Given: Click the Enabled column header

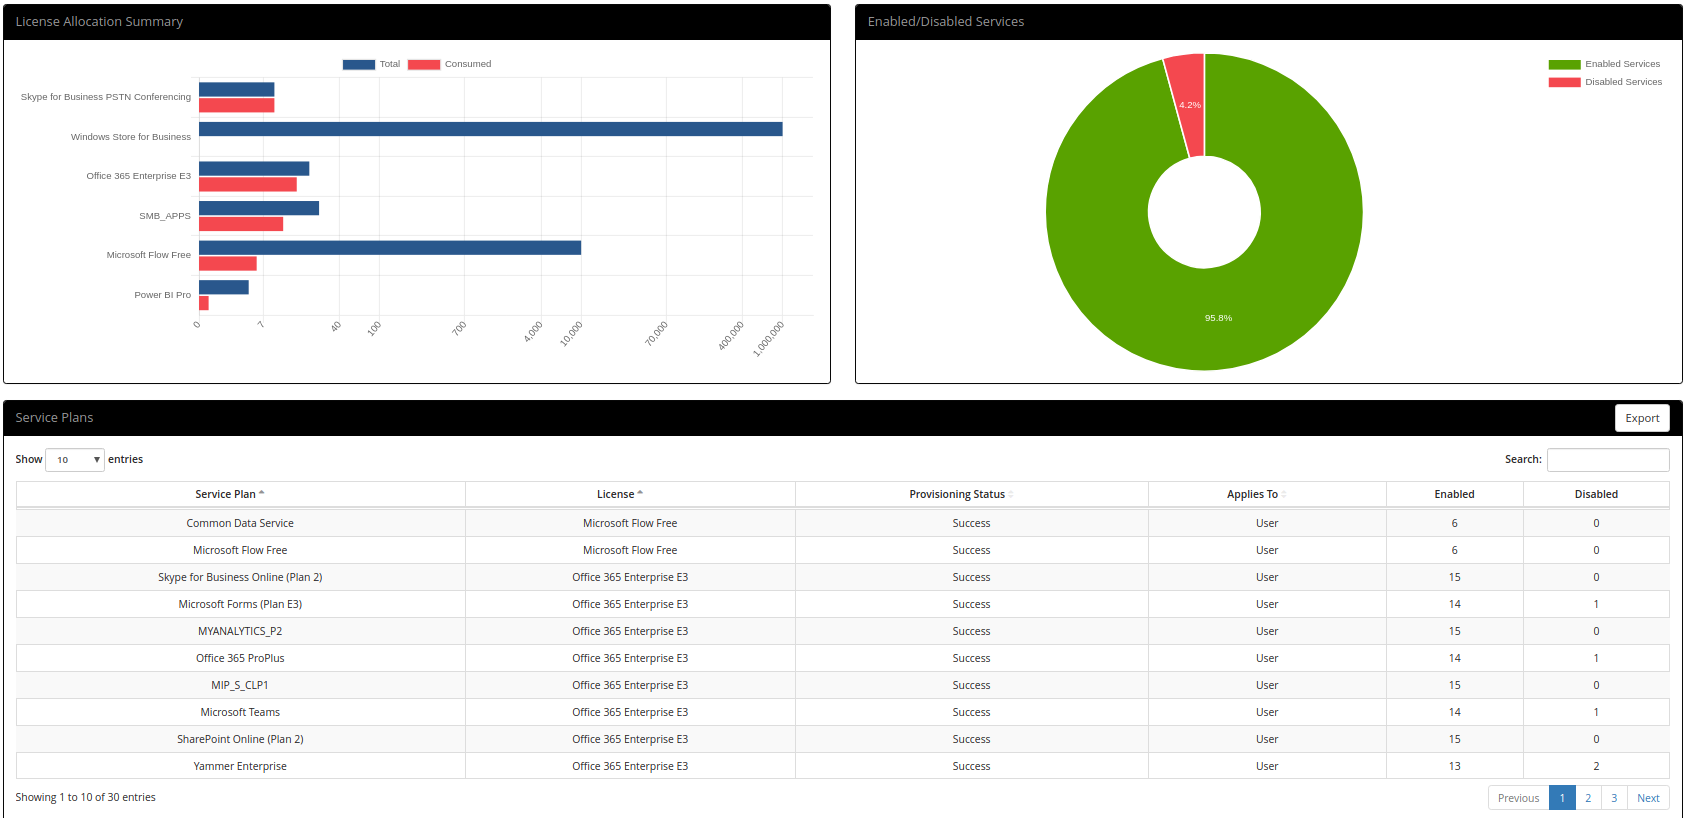Looking at the screenshot, I should [x=1454, y=494].
